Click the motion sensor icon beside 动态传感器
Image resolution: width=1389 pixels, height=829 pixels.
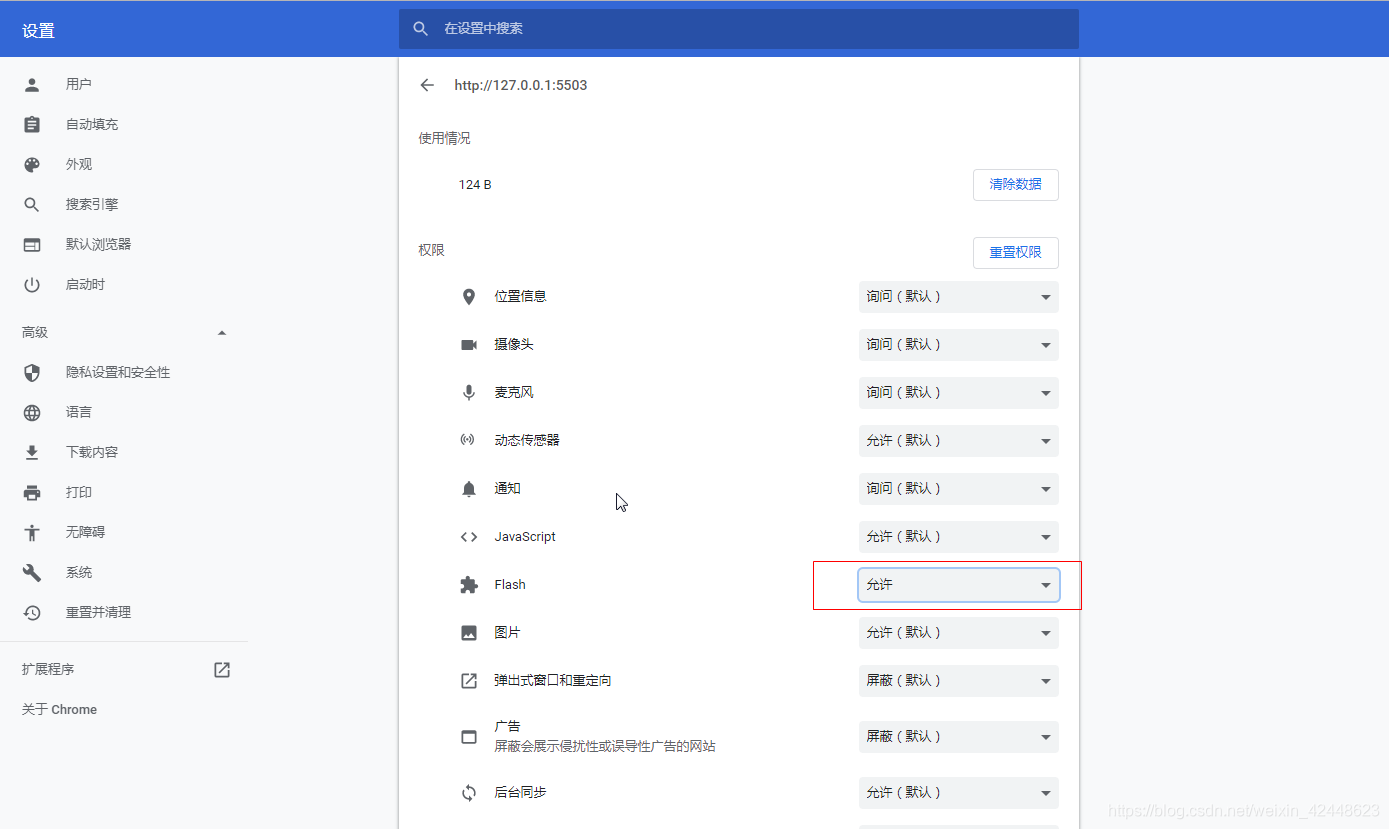[468, 440]
